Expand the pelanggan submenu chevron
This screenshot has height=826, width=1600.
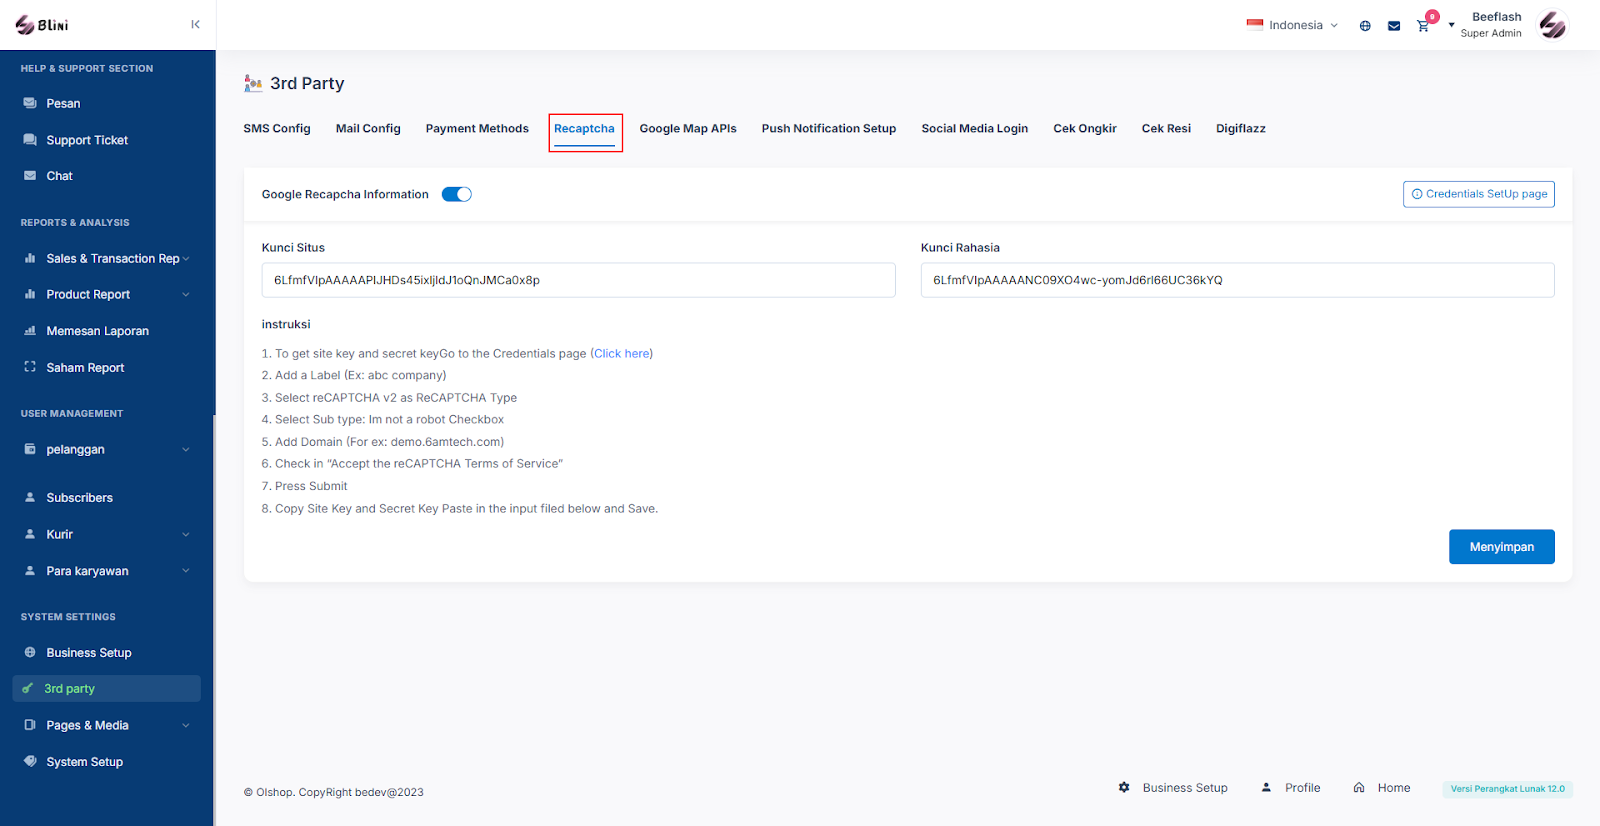click(186, 450)
